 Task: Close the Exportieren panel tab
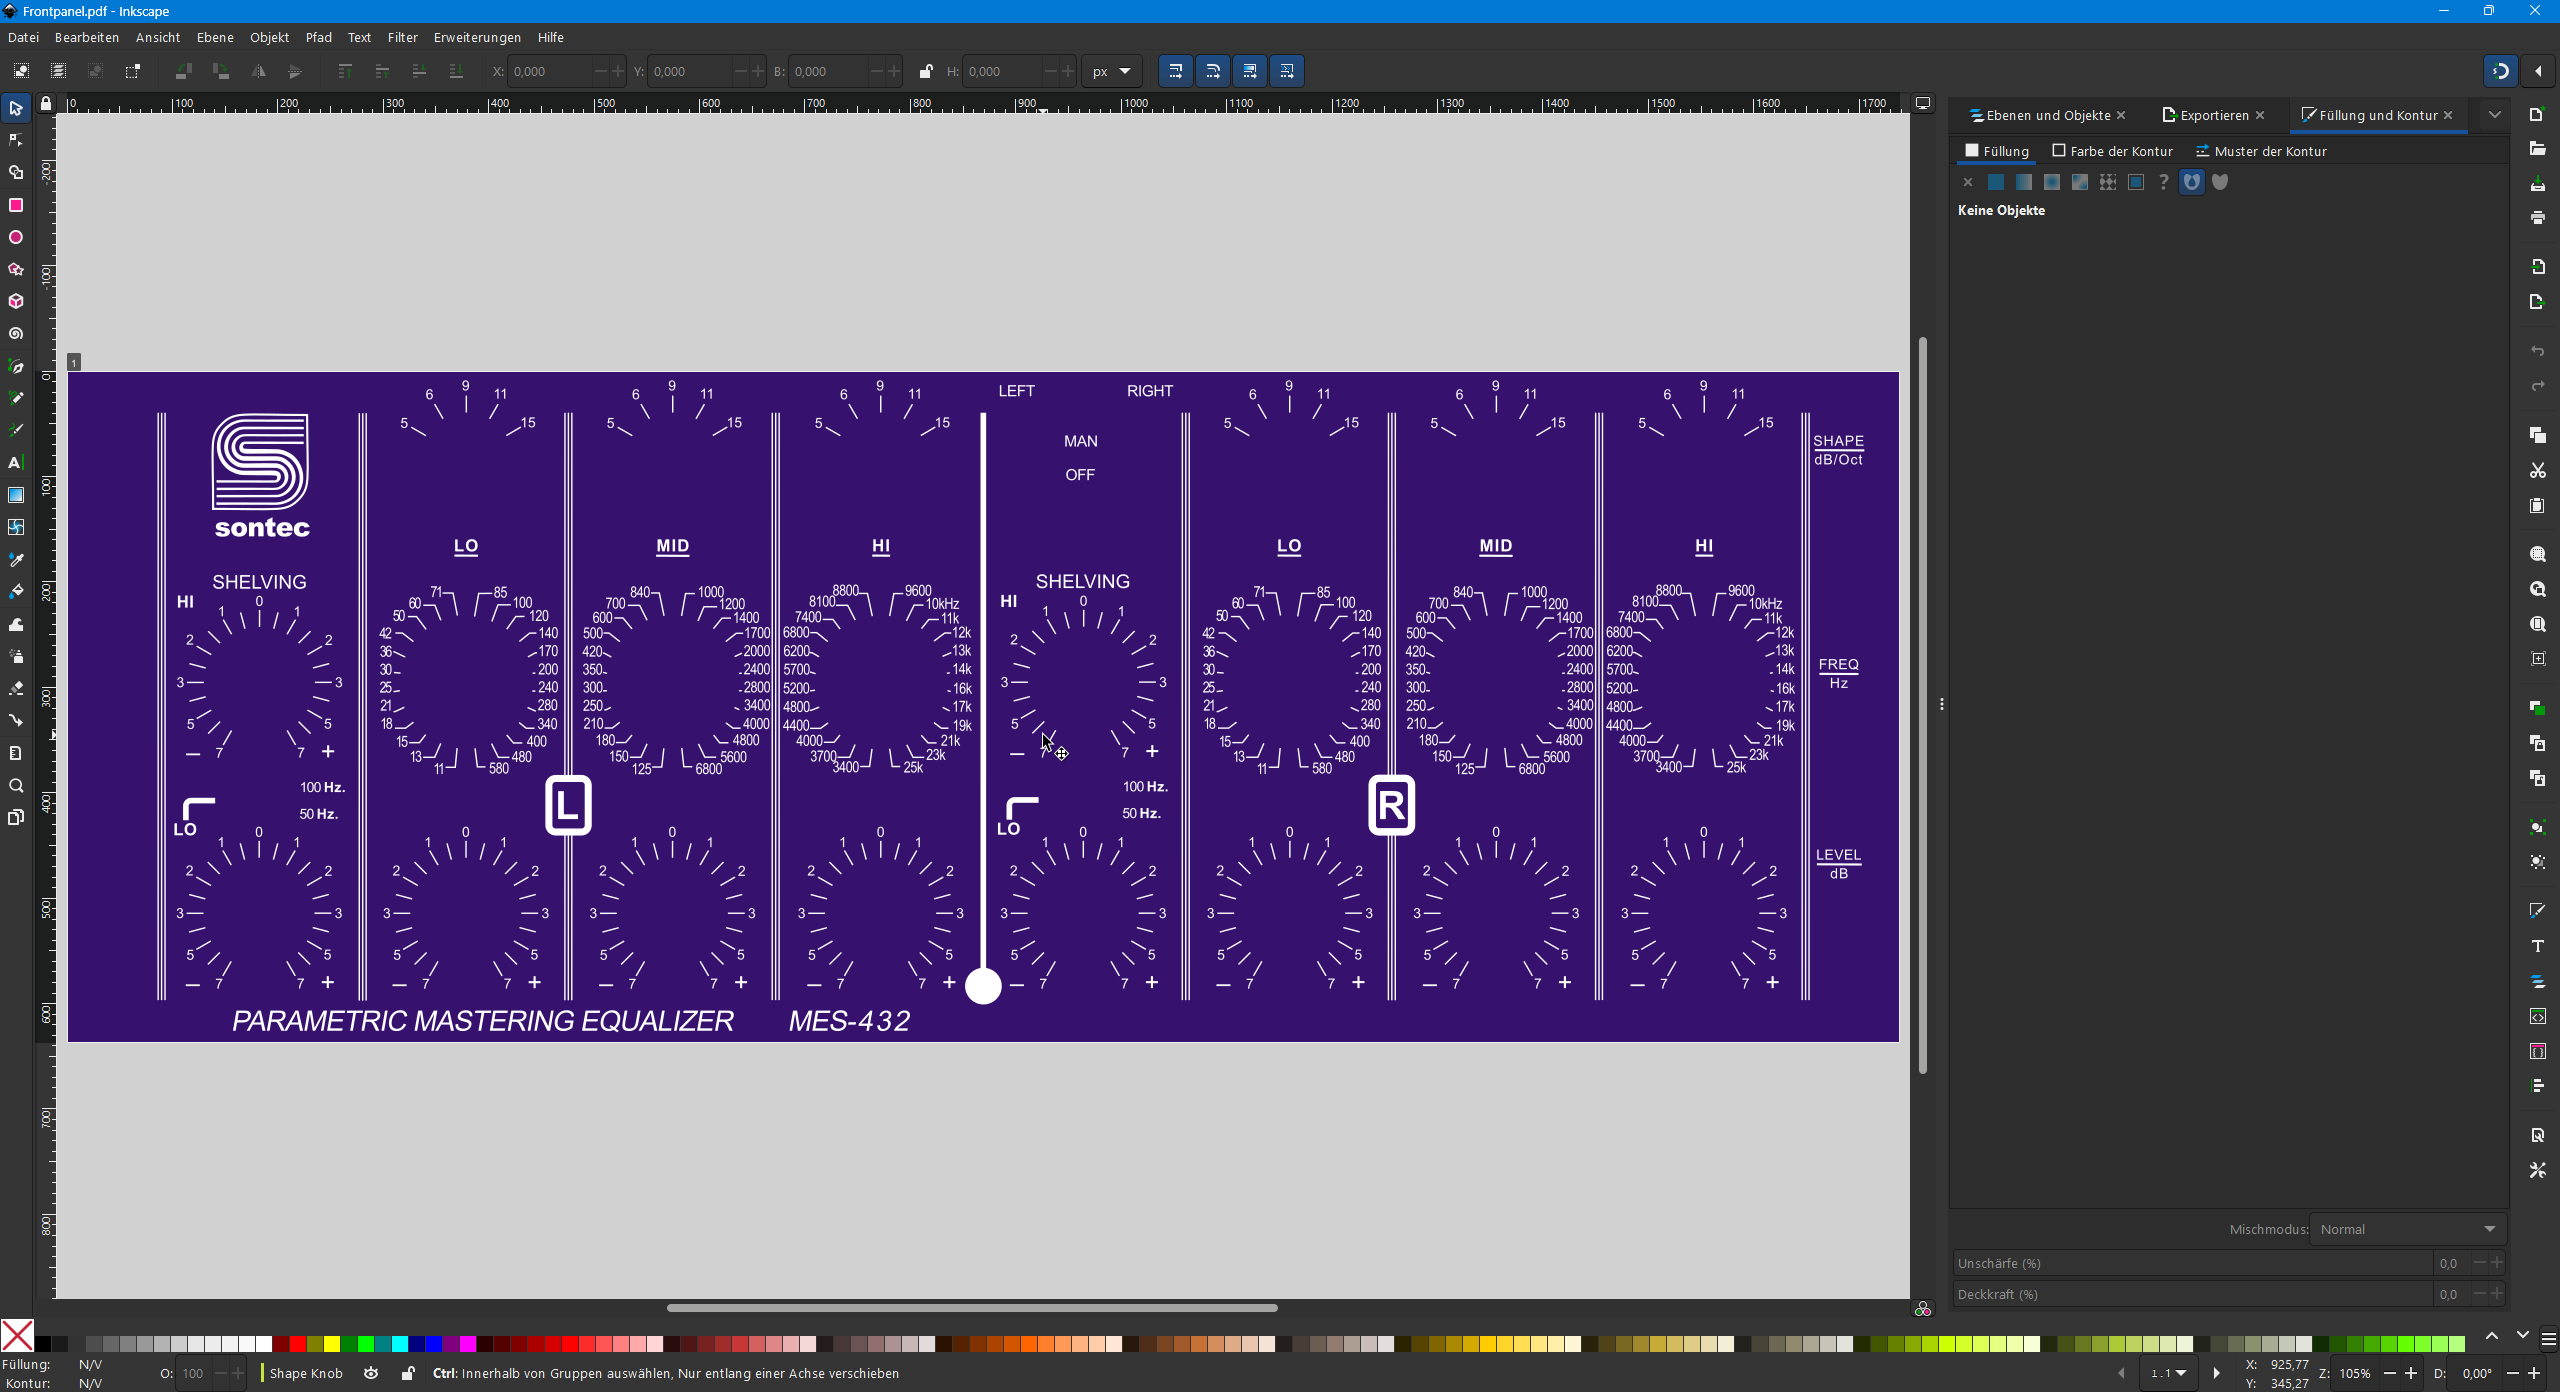[x=2260, y=115]
